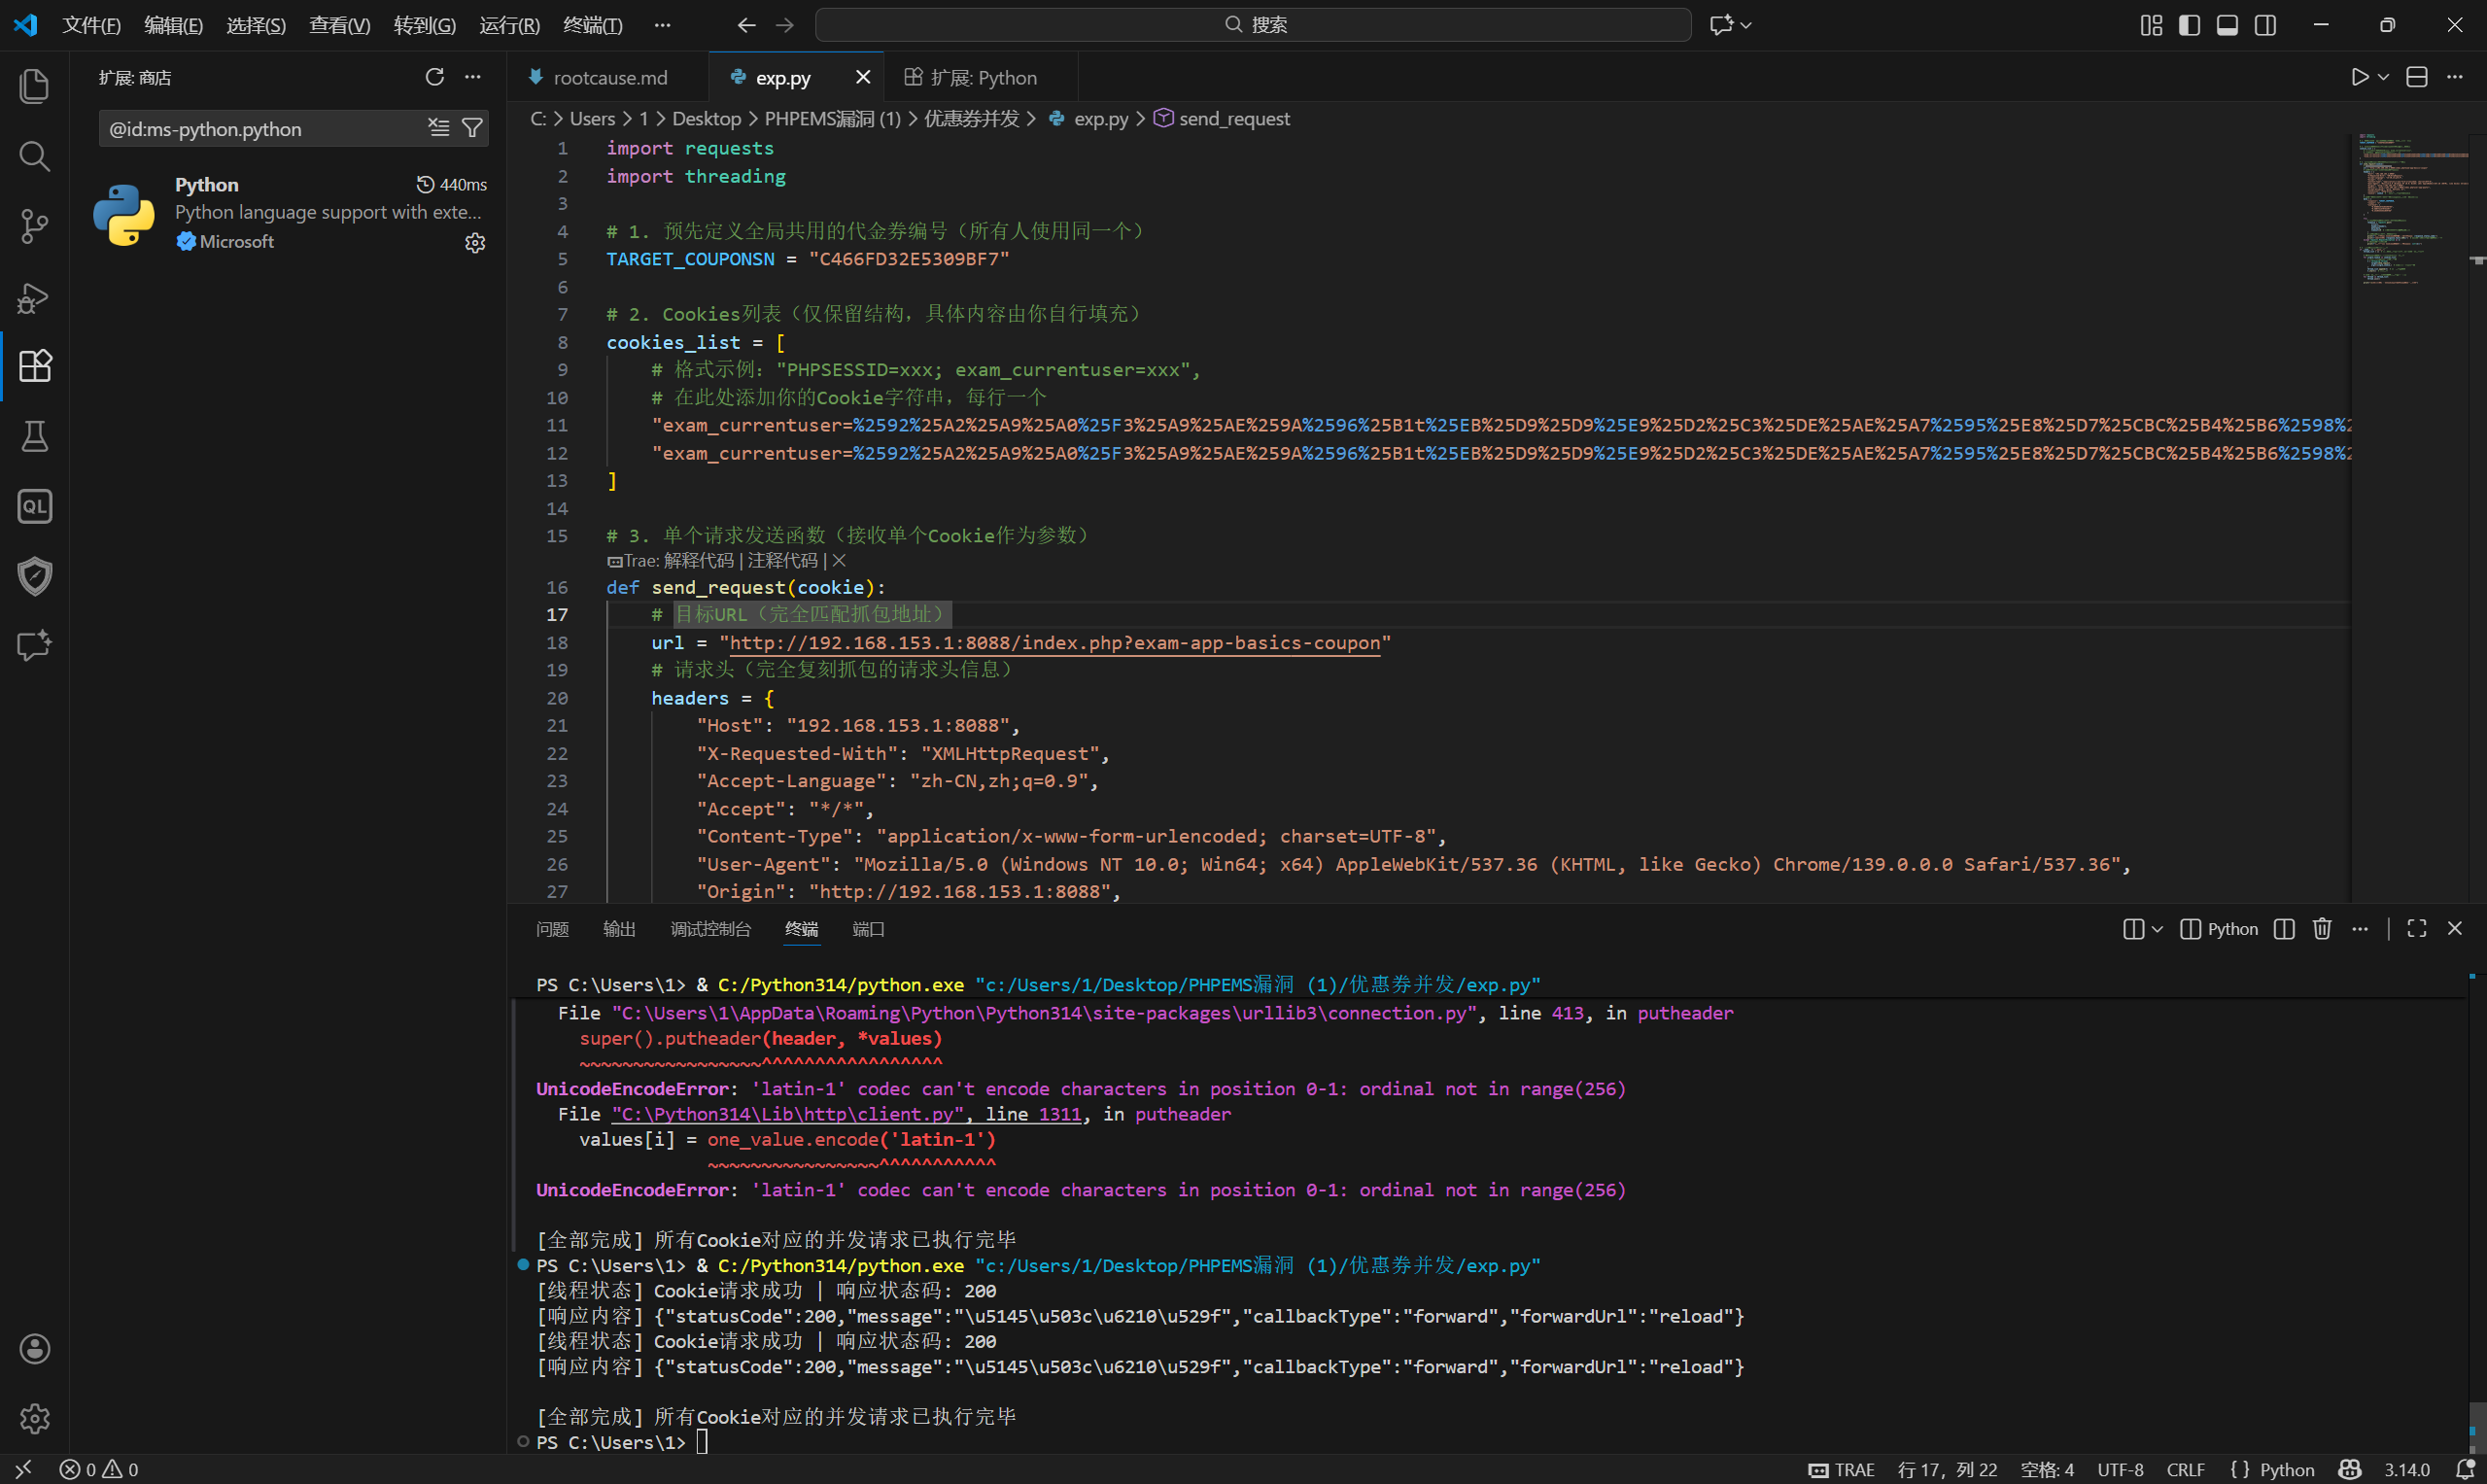2487x1484 pixels.
Task: Toggle bottom panel visibility
Action: pyautogui.click(x=2227, y=25)
